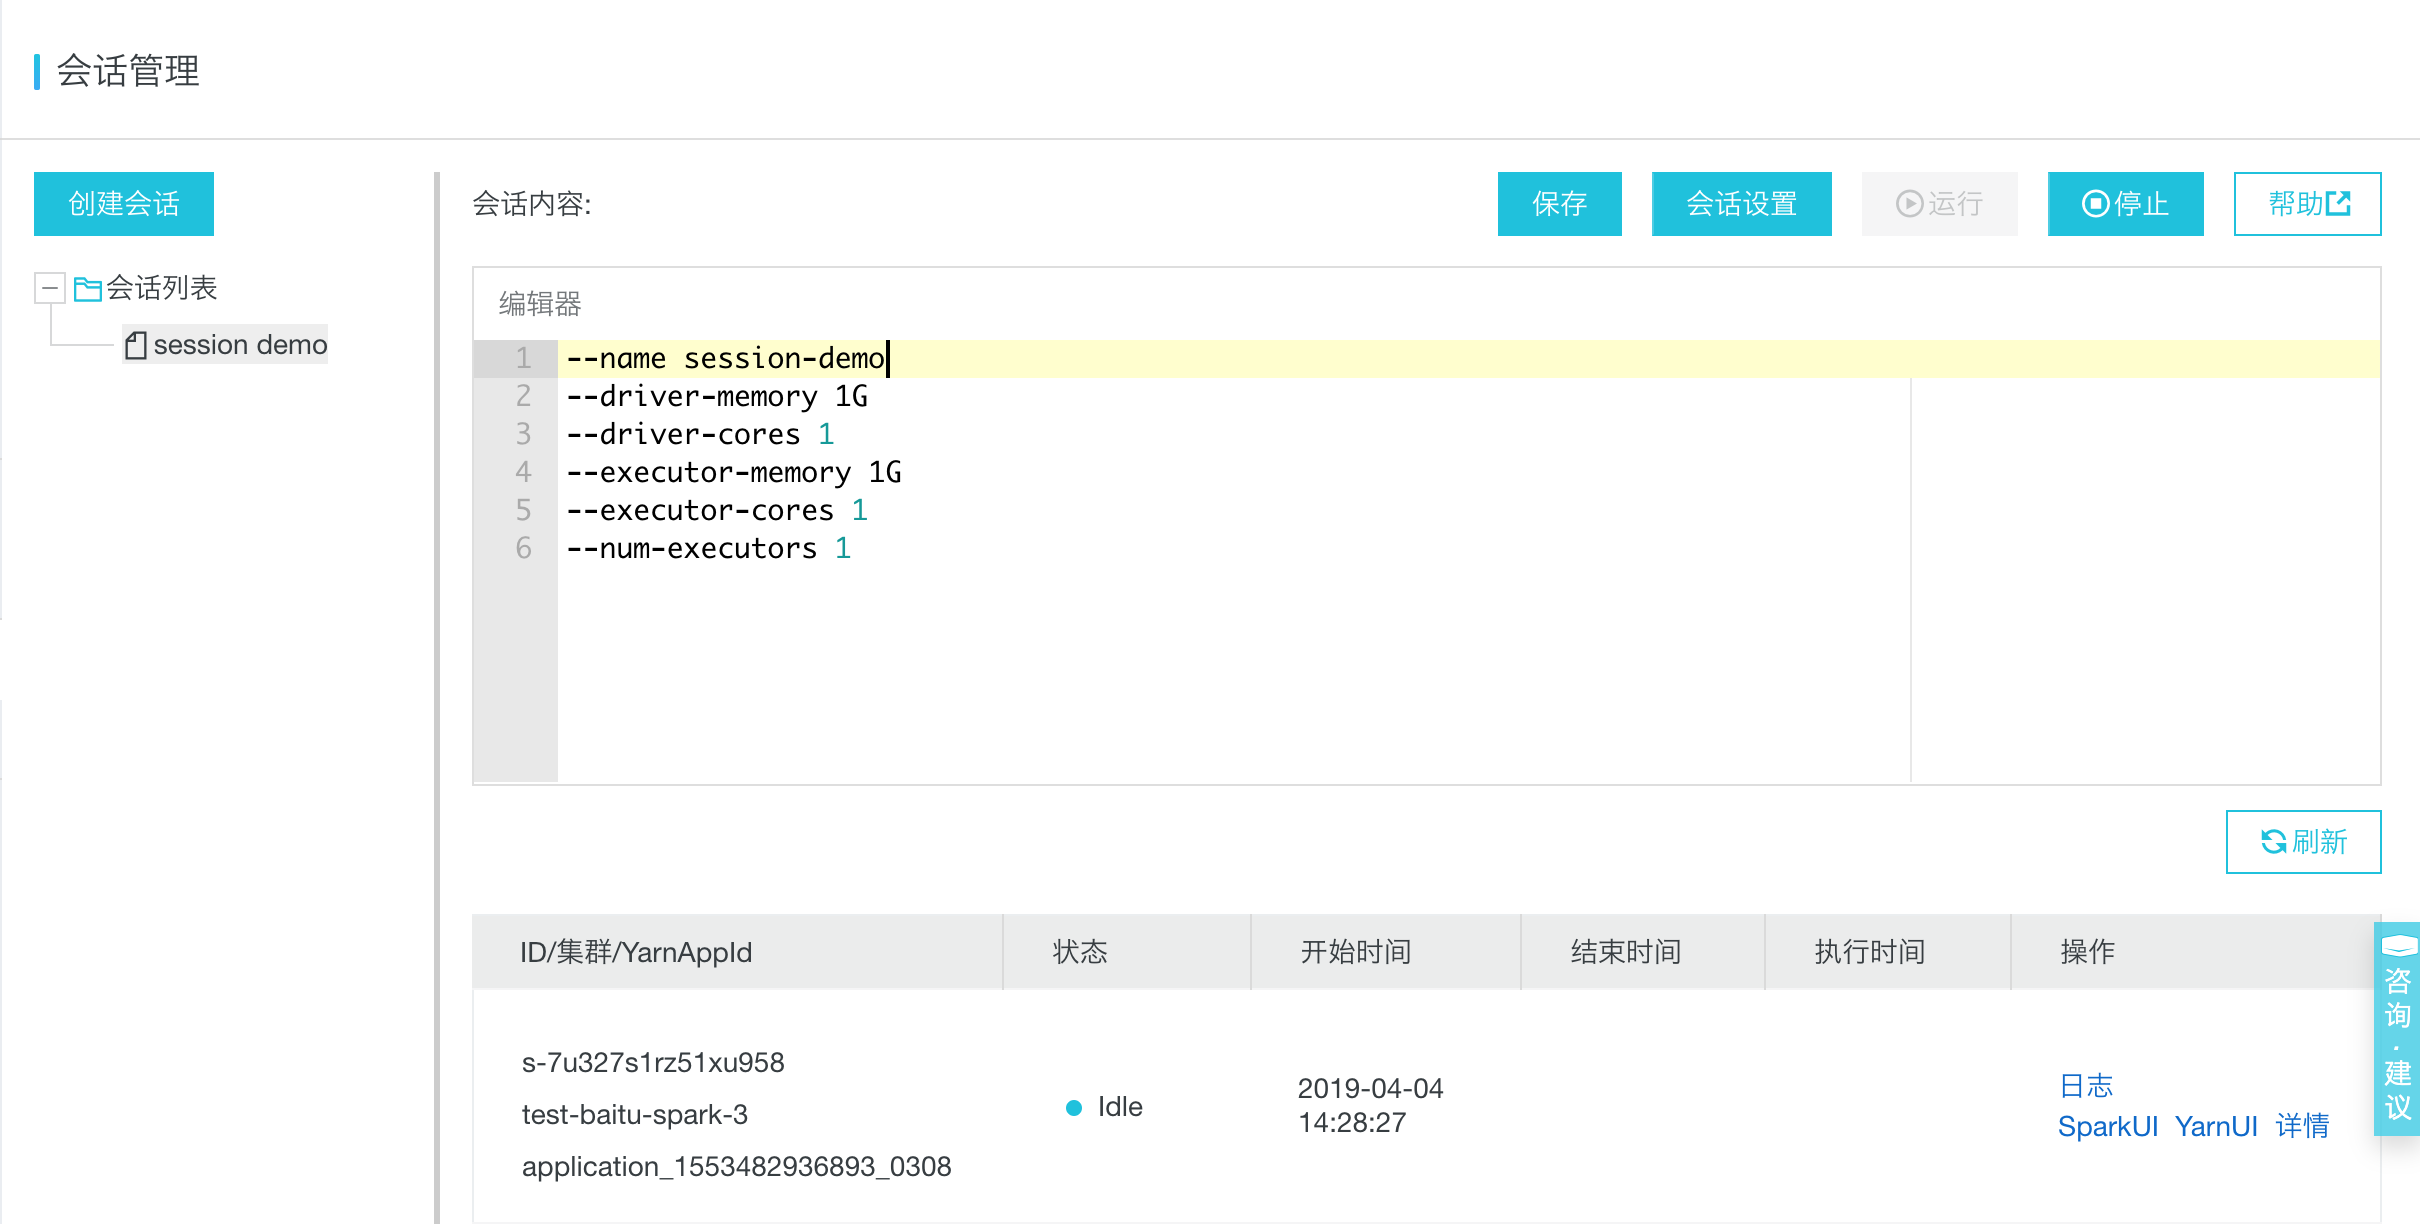Click start time 2019-04-04 14:28:27
This screenshot has height=1224, width=2420.
pyautogui.click(x=1370, y=1105)
